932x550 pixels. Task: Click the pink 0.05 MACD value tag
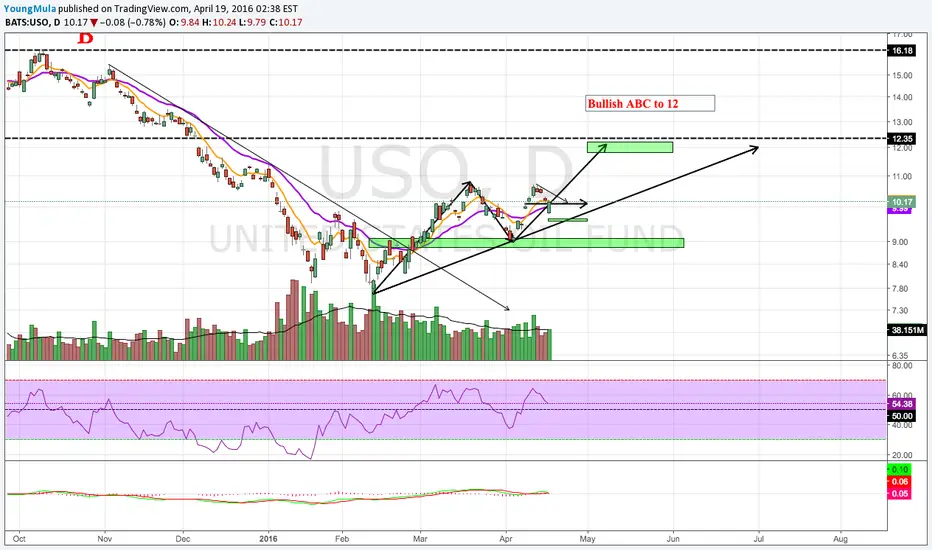click(x=899, y=494)
